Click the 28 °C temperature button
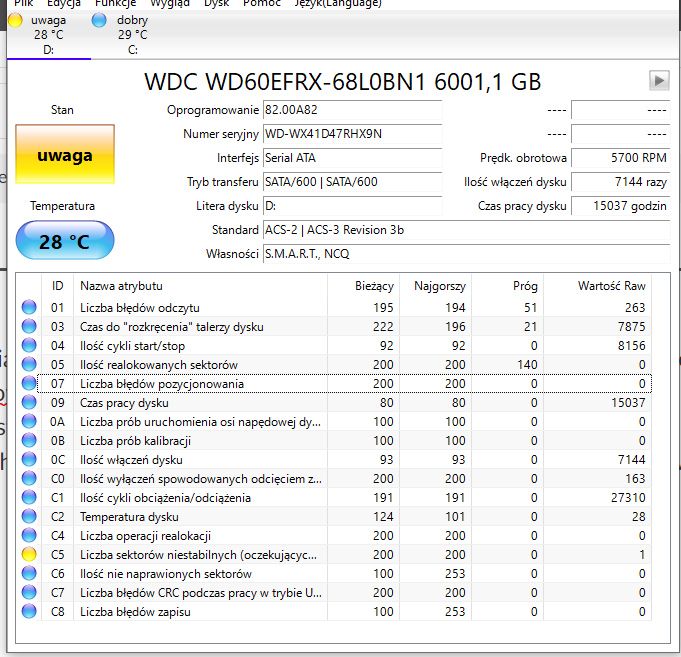The height and width of the screenshot is (657, 681). tap(65, 240)
